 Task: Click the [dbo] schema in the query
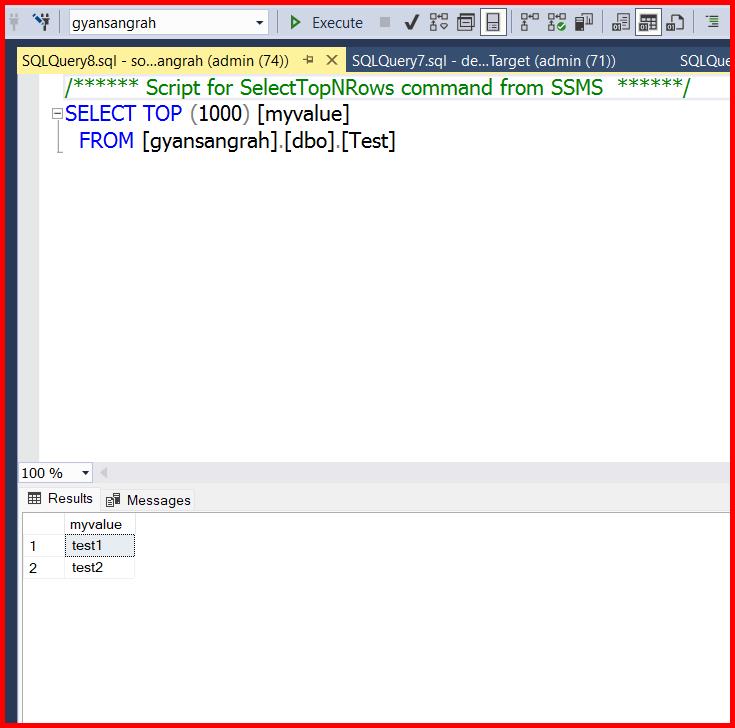point(309,141)
